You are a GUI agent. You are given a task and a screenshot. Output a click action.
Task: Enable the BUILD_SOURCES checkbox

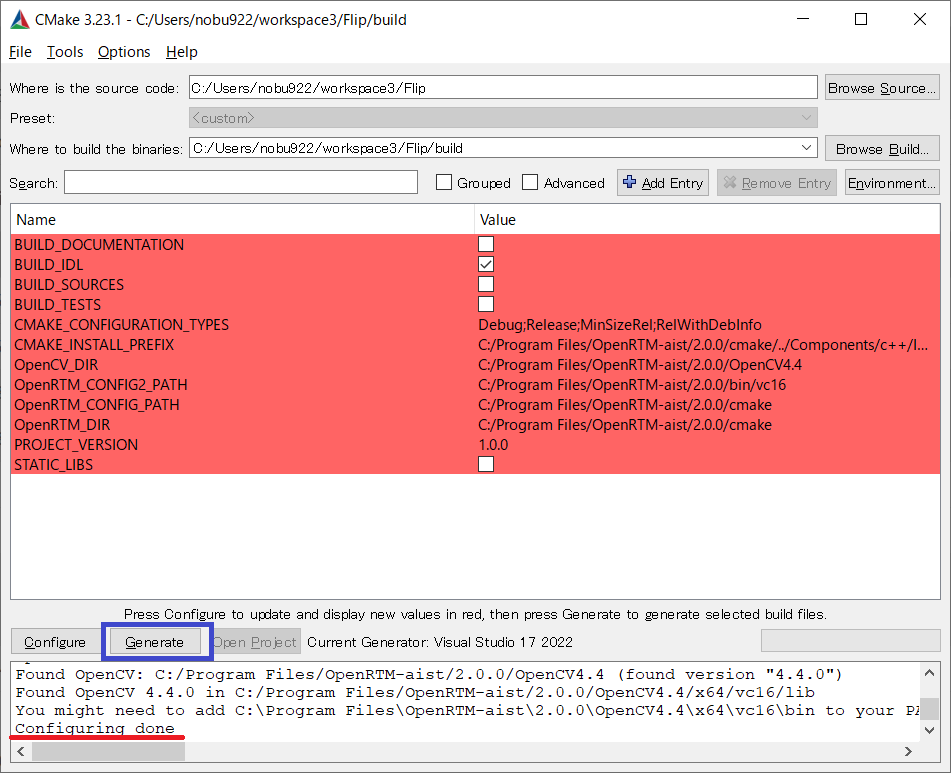(x=486, y=284)
